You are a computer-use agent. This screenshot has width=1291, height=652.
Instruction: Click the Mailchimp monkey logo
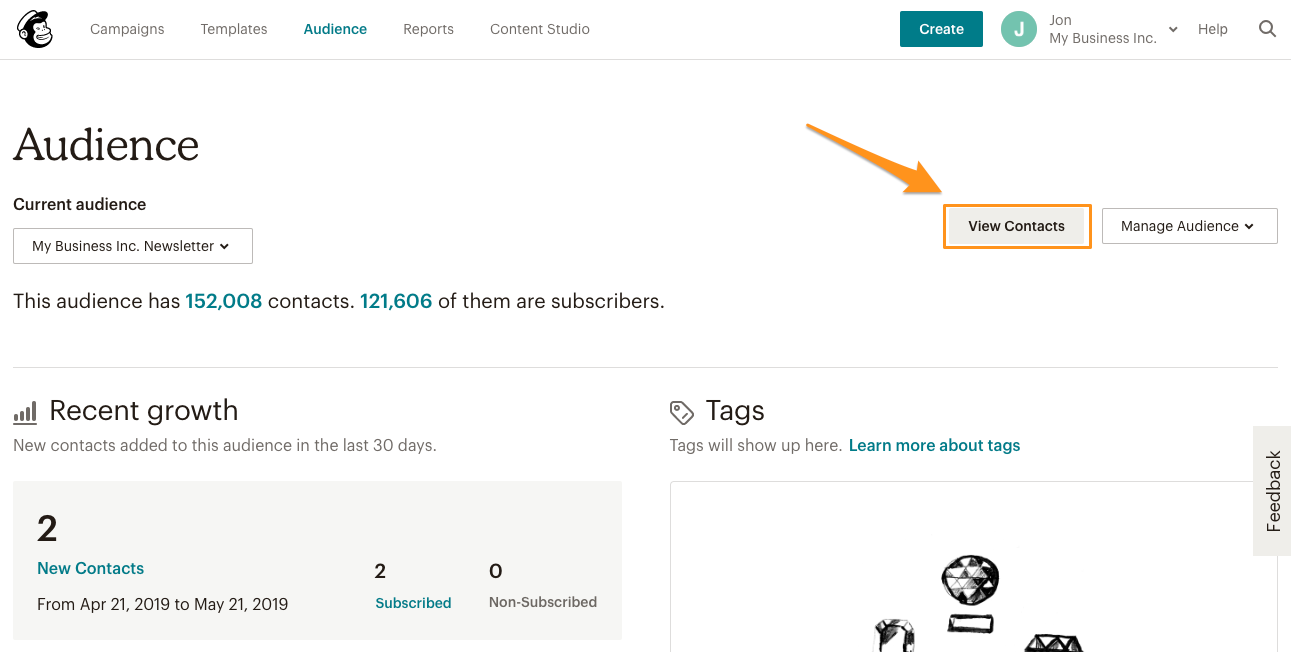pyautogui.click(x=35, y=29)
